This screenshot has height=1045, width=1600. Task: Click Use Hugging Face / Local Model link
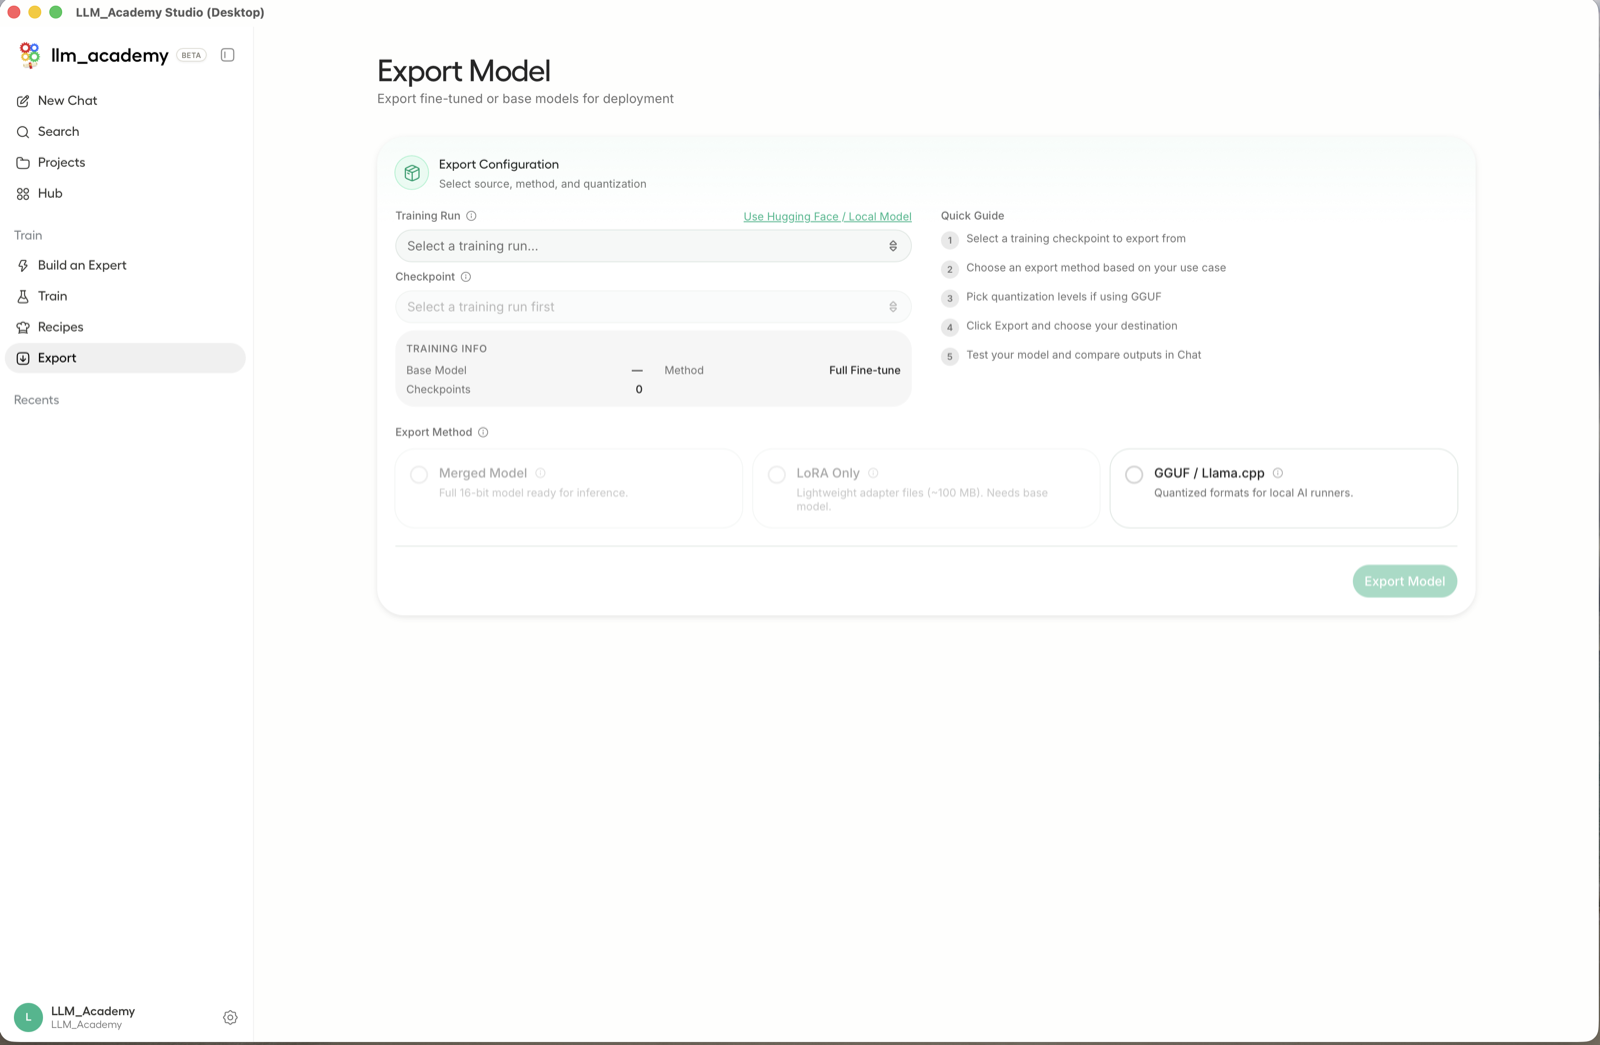click(827, 217)
